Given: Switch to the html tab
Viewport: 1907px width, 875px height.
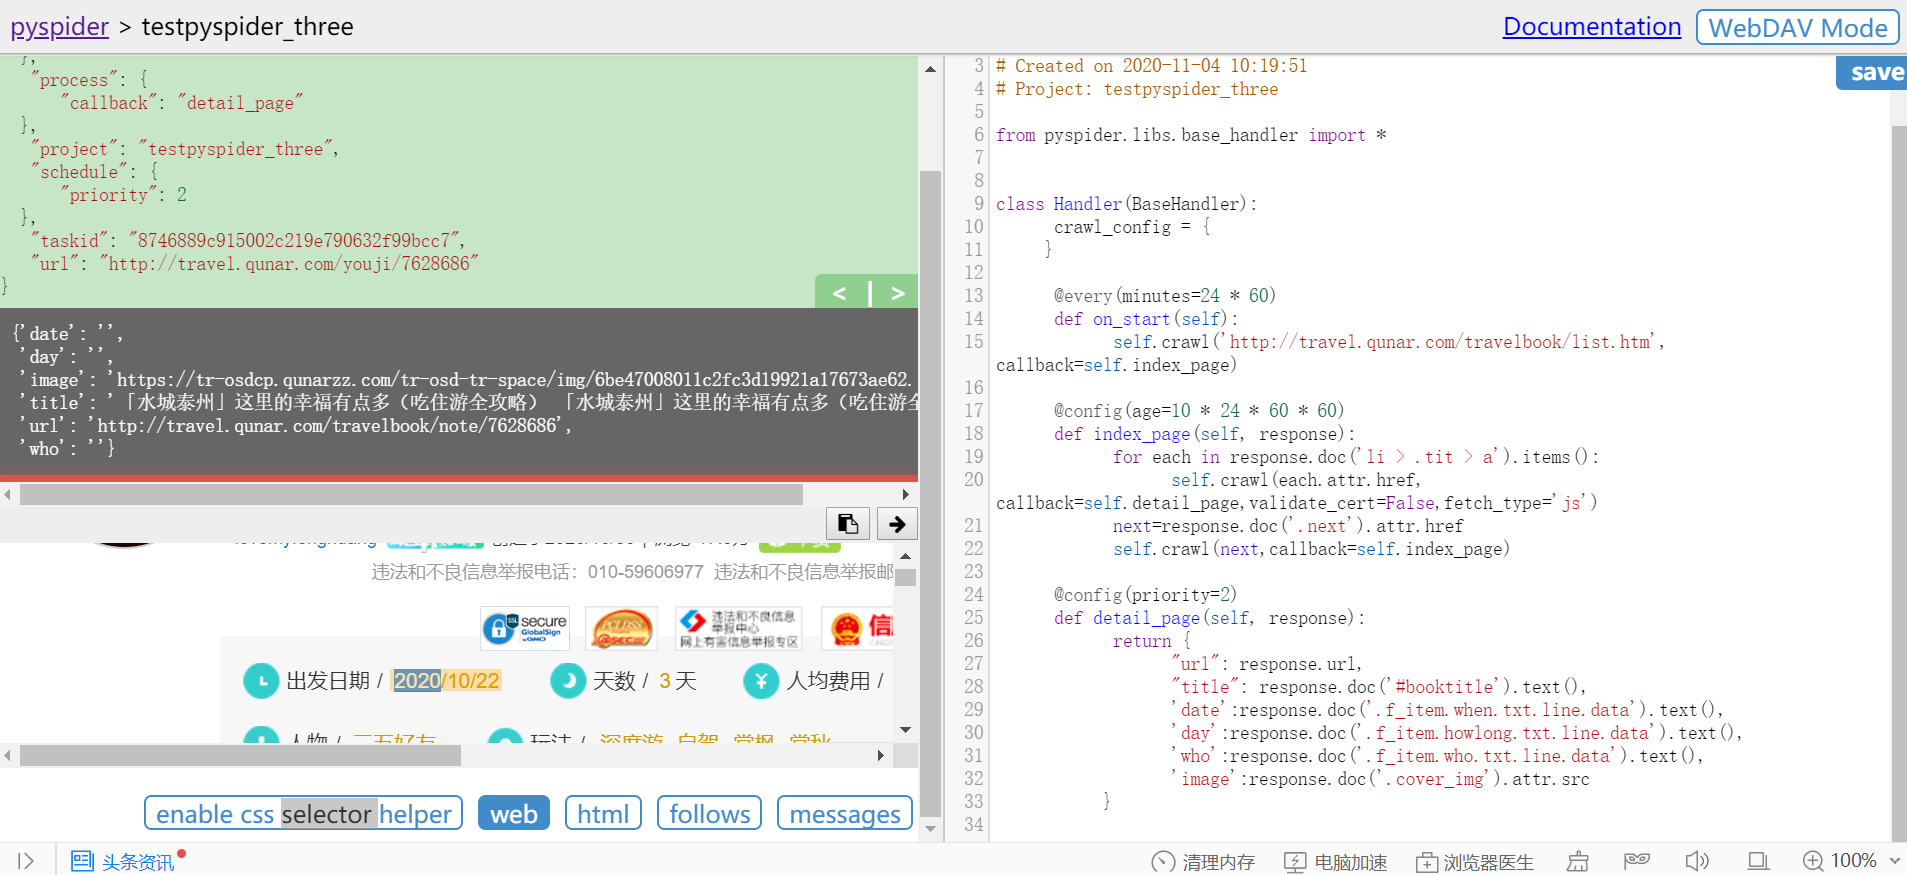Looking at the screenshot, I should coord(603,814).
